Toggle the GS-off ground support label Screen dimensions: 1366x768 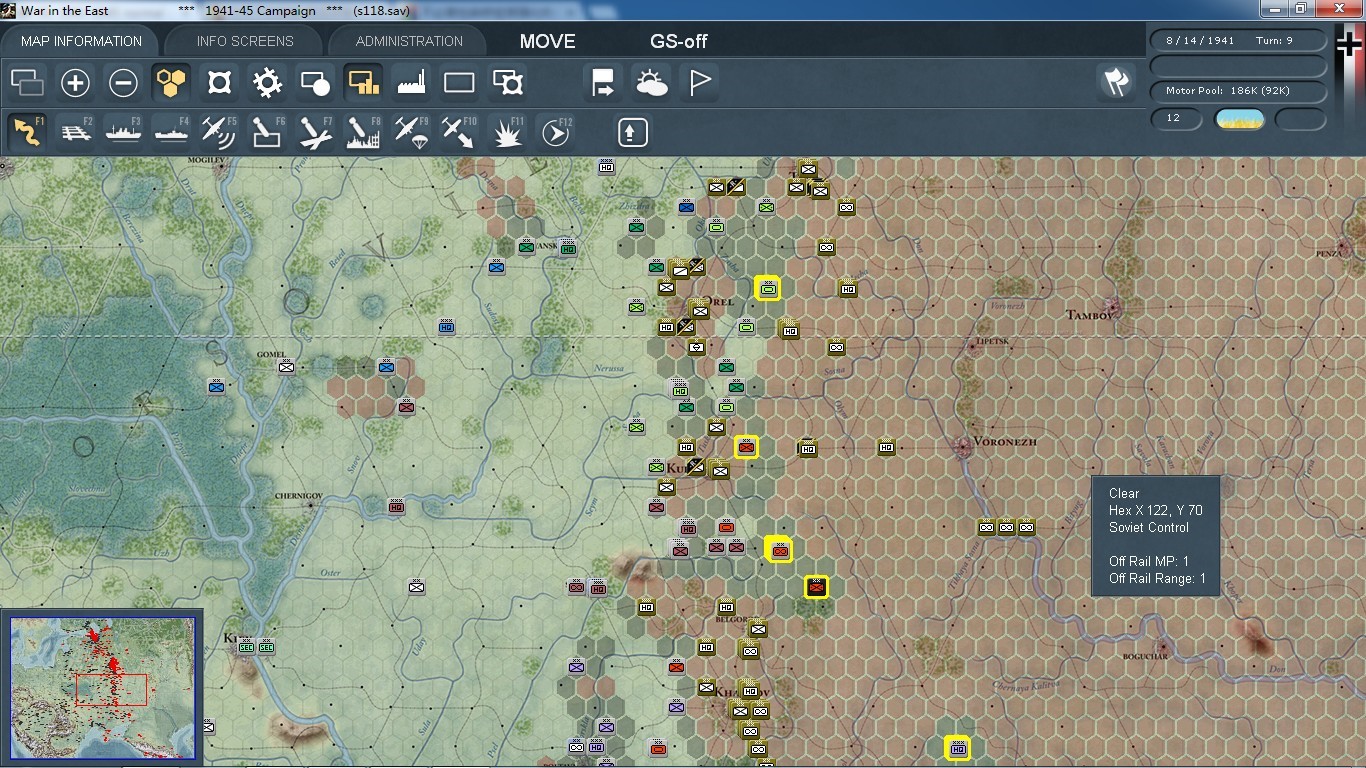coord(679,41)
